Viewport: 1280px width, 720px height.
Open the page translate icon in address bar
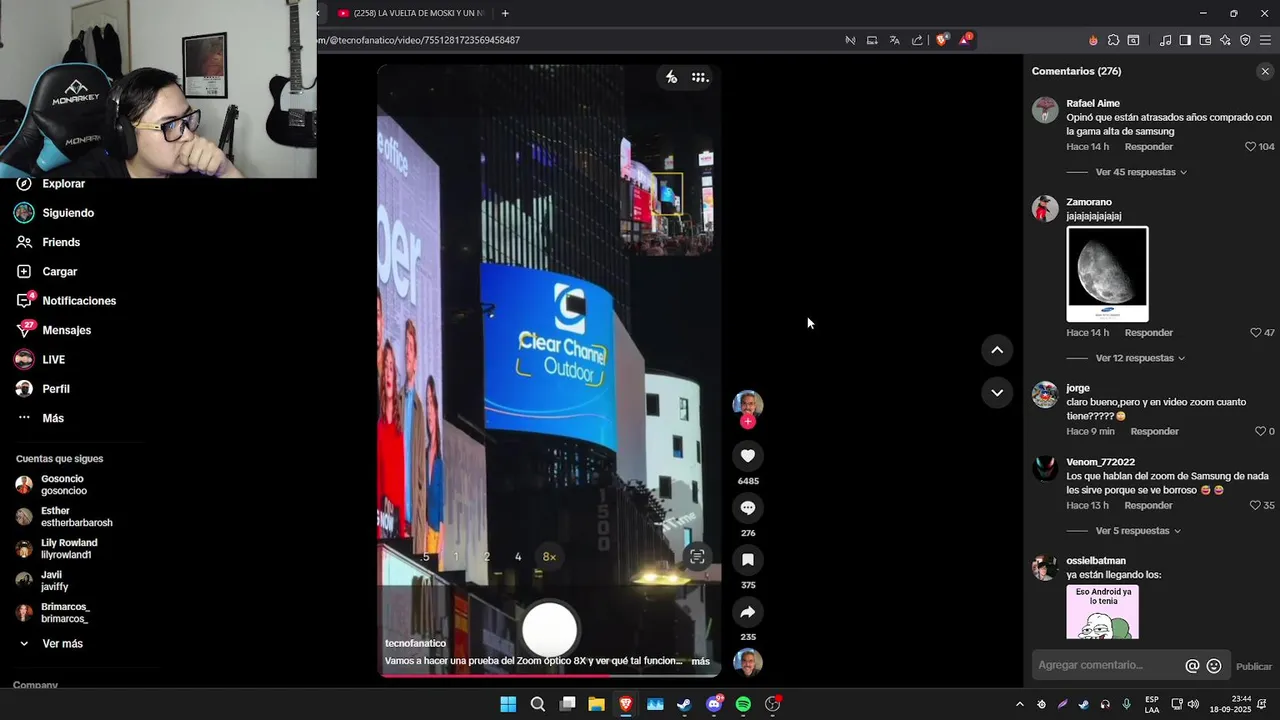pos(894,40)
